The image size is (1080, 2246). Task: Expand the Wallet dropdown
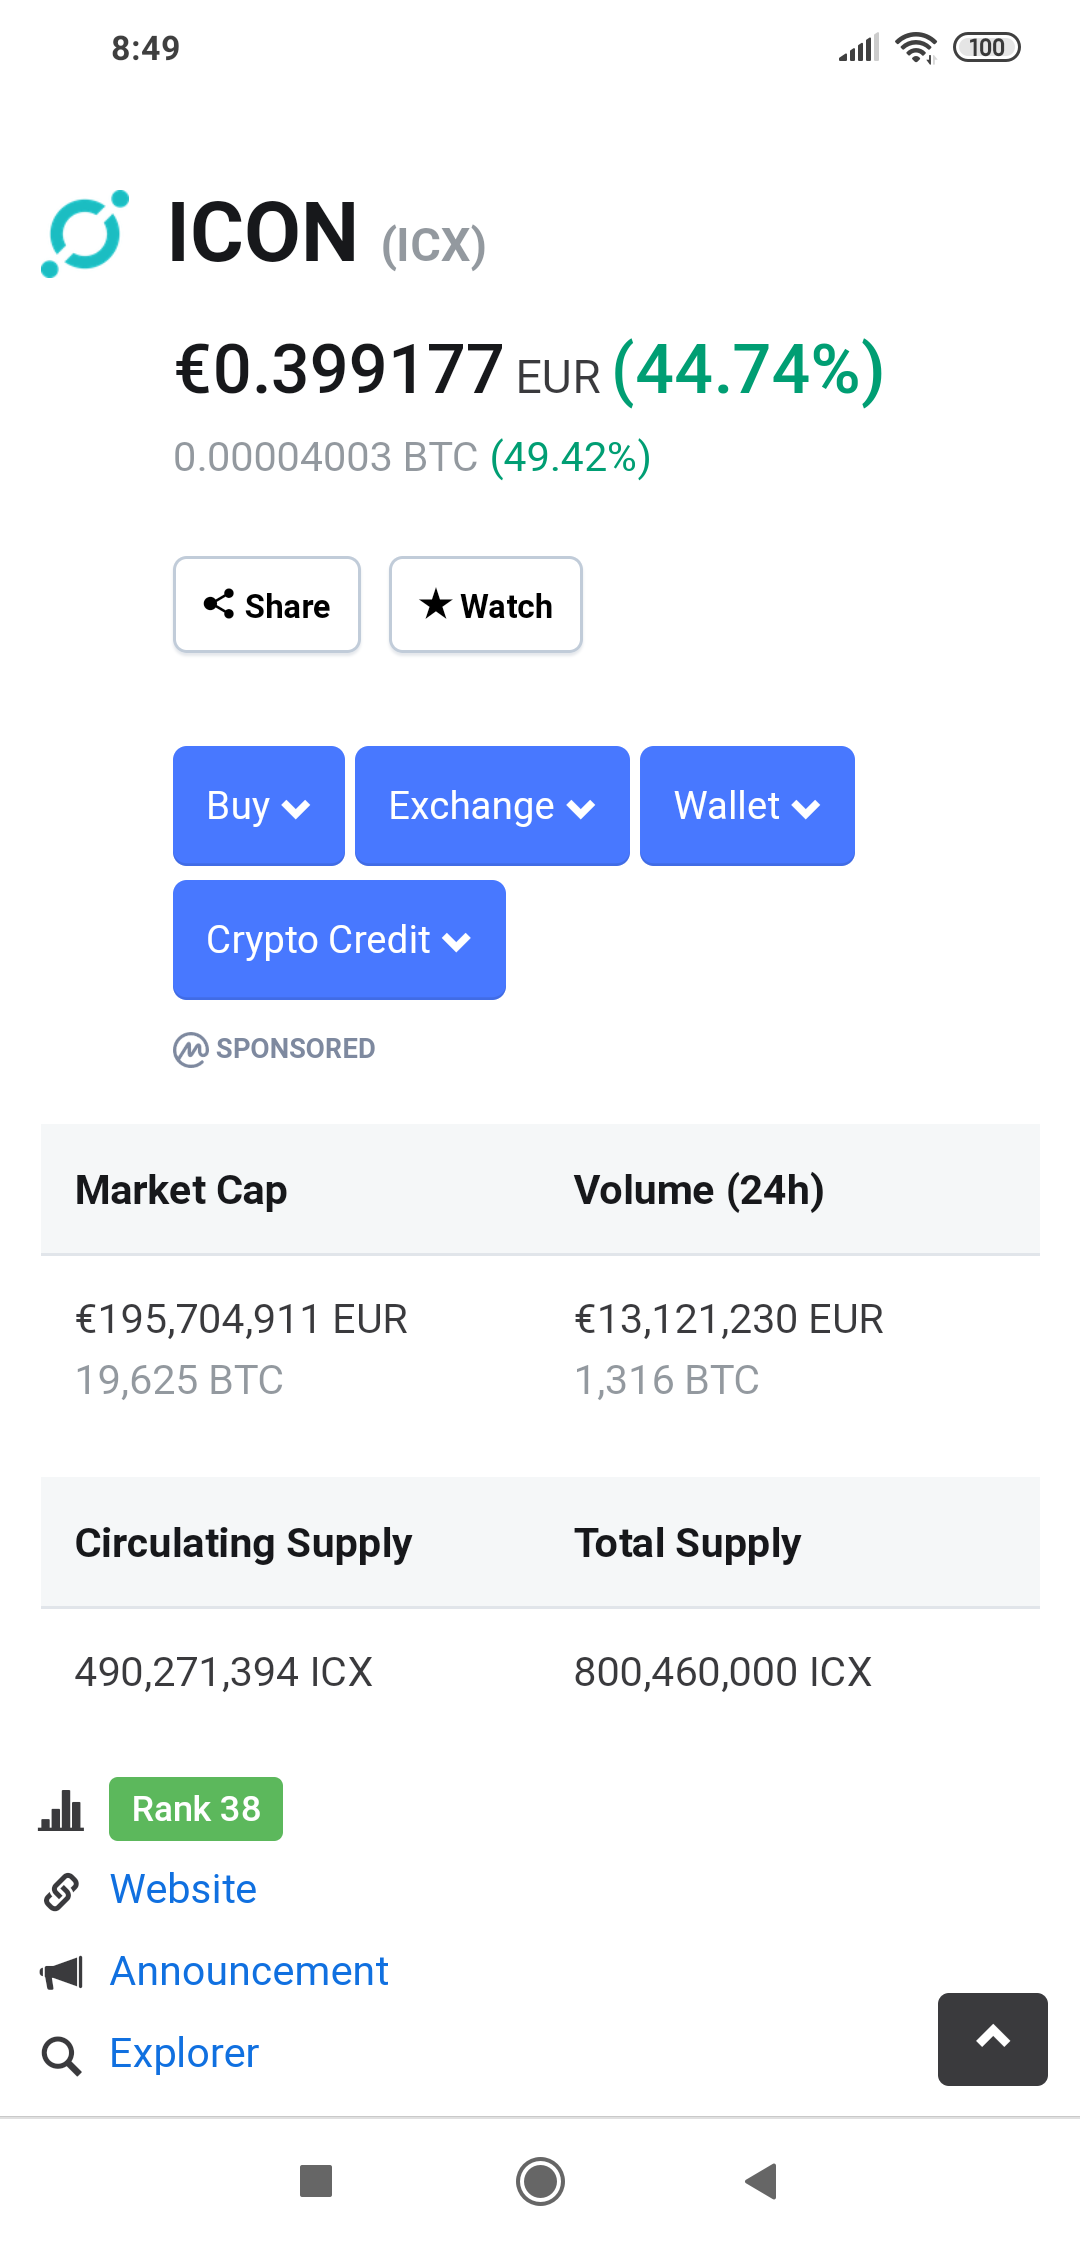point(747,806)
